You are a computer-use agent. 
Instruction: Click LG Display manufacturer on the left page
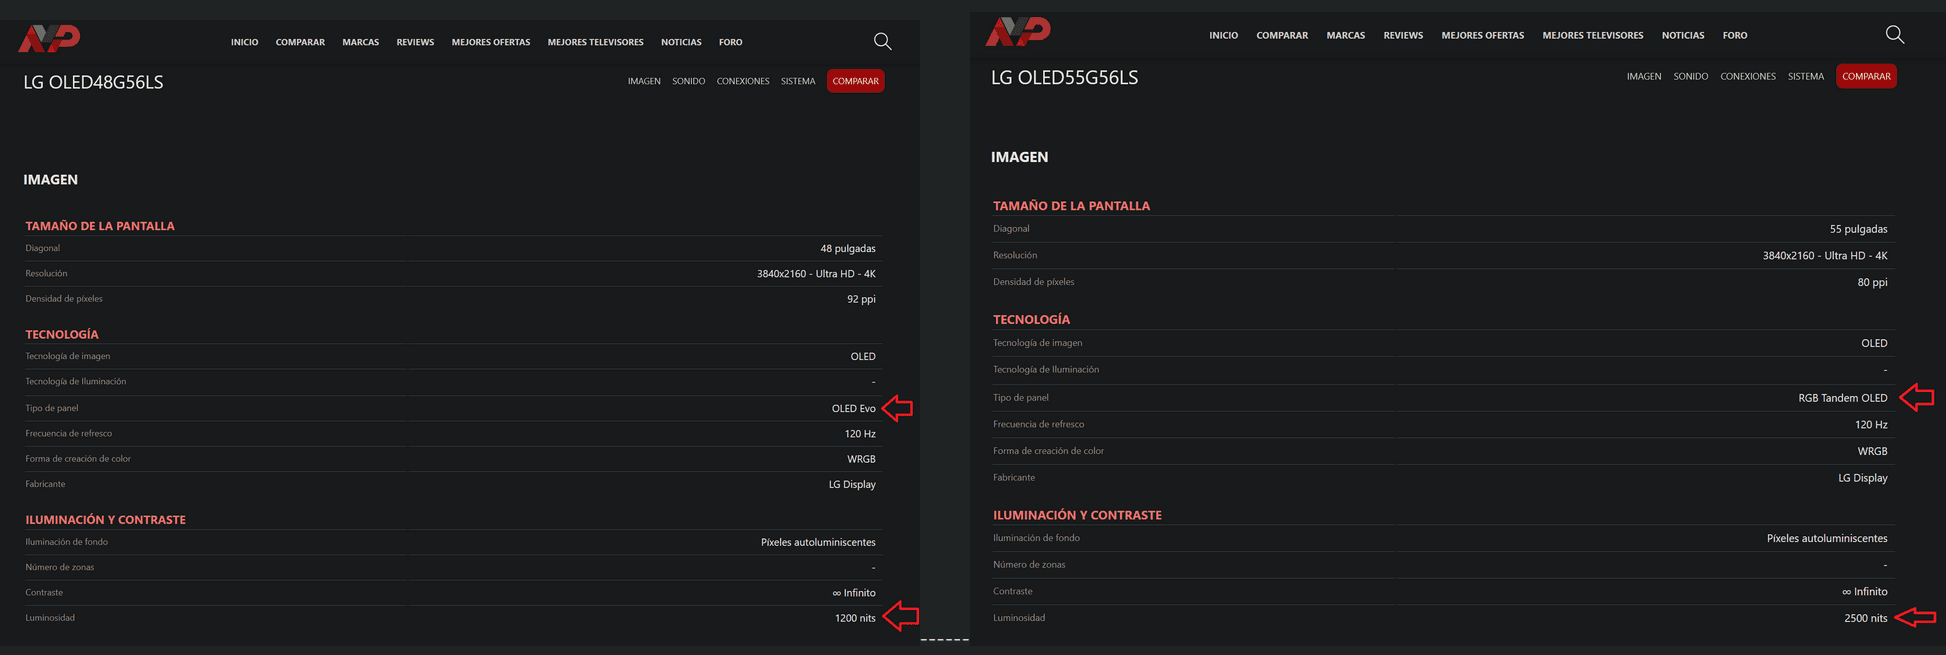[852, 484]
